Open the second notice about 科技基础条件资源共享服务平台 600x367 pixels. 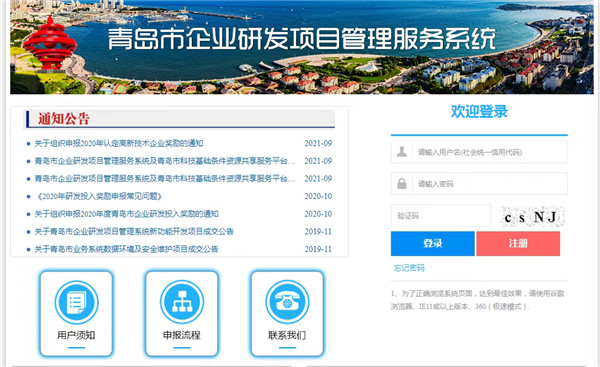point(165,161)
